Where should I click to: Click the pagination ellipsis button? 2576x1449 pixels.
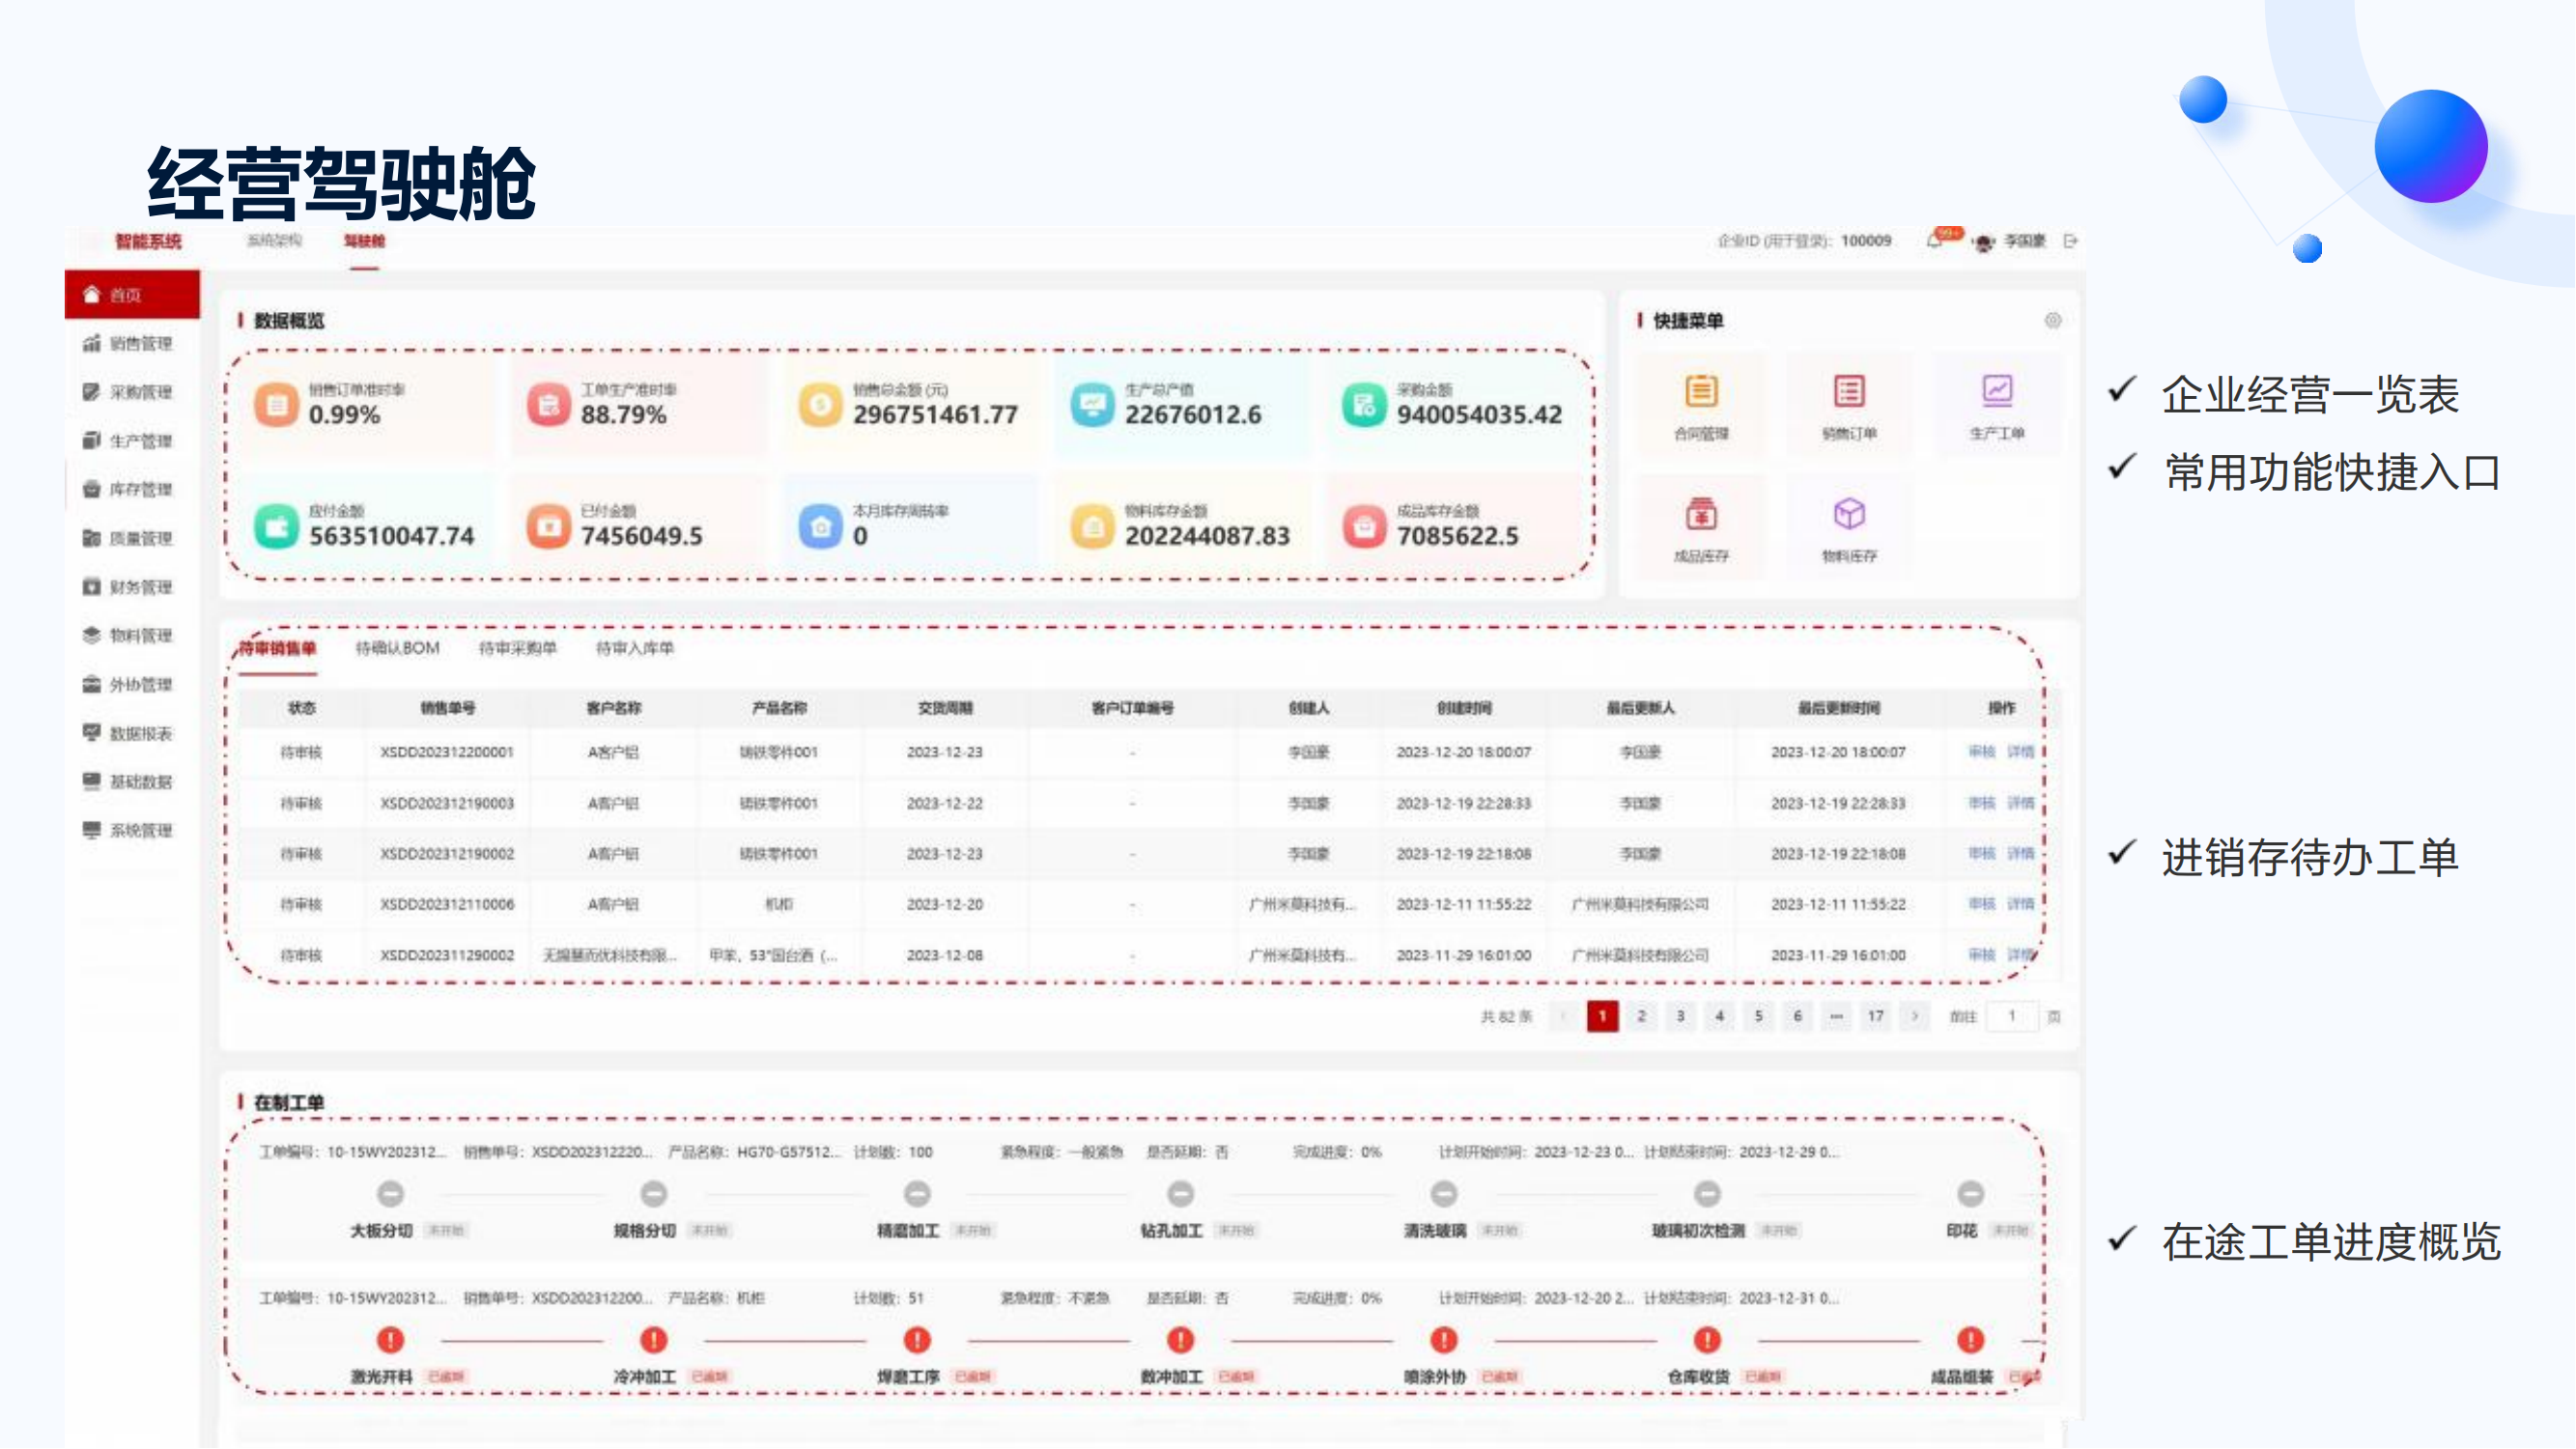[x=1836, y=1016]
